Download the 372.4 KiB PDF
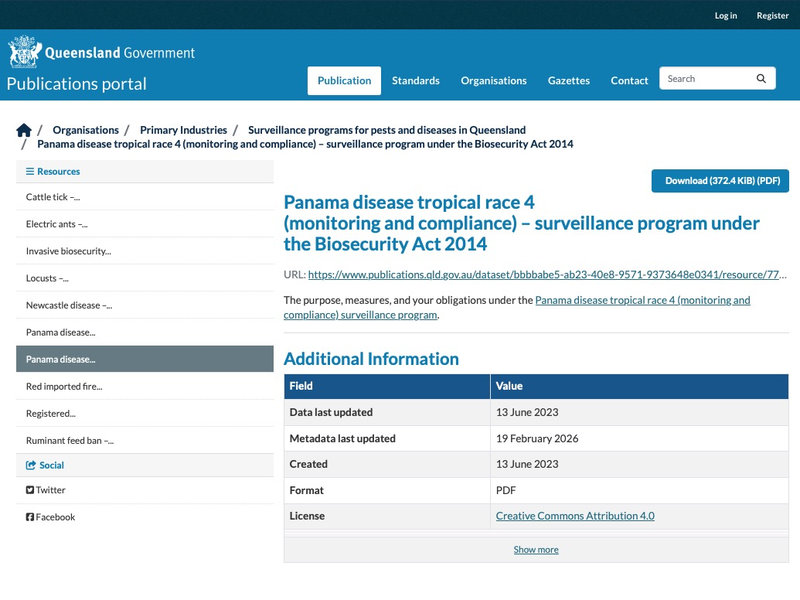800x600 pixels. tap(720, 181)
